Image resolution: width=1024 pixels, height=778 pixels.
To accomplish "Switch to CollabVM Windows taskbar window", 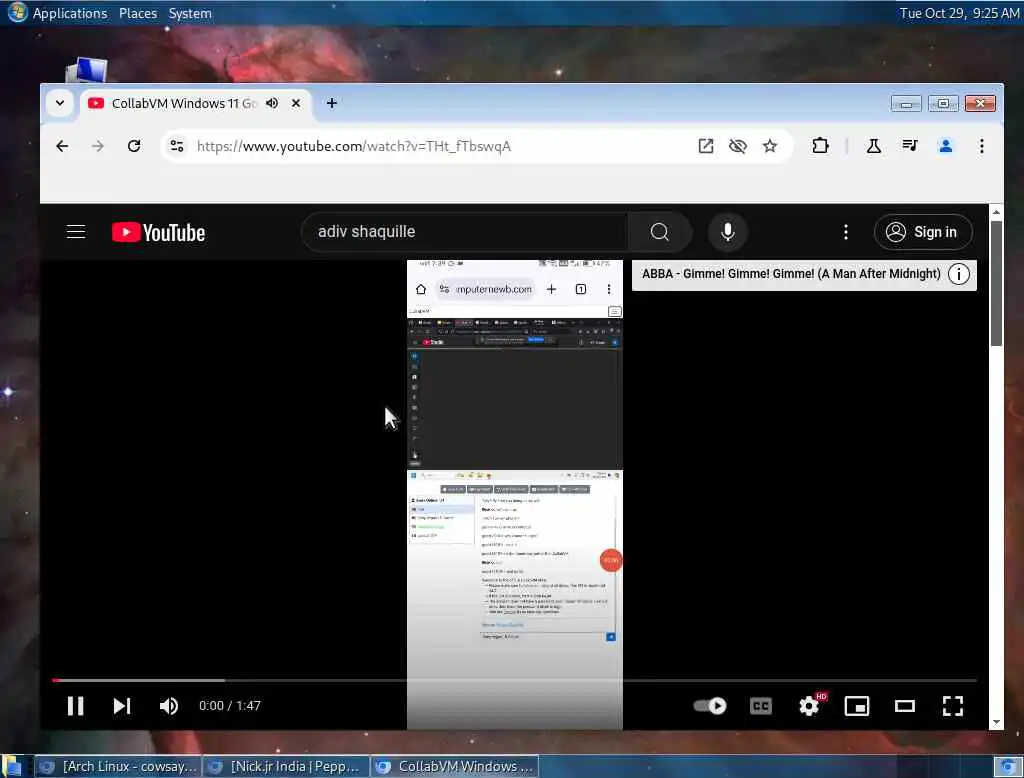I will coord(455,766).
